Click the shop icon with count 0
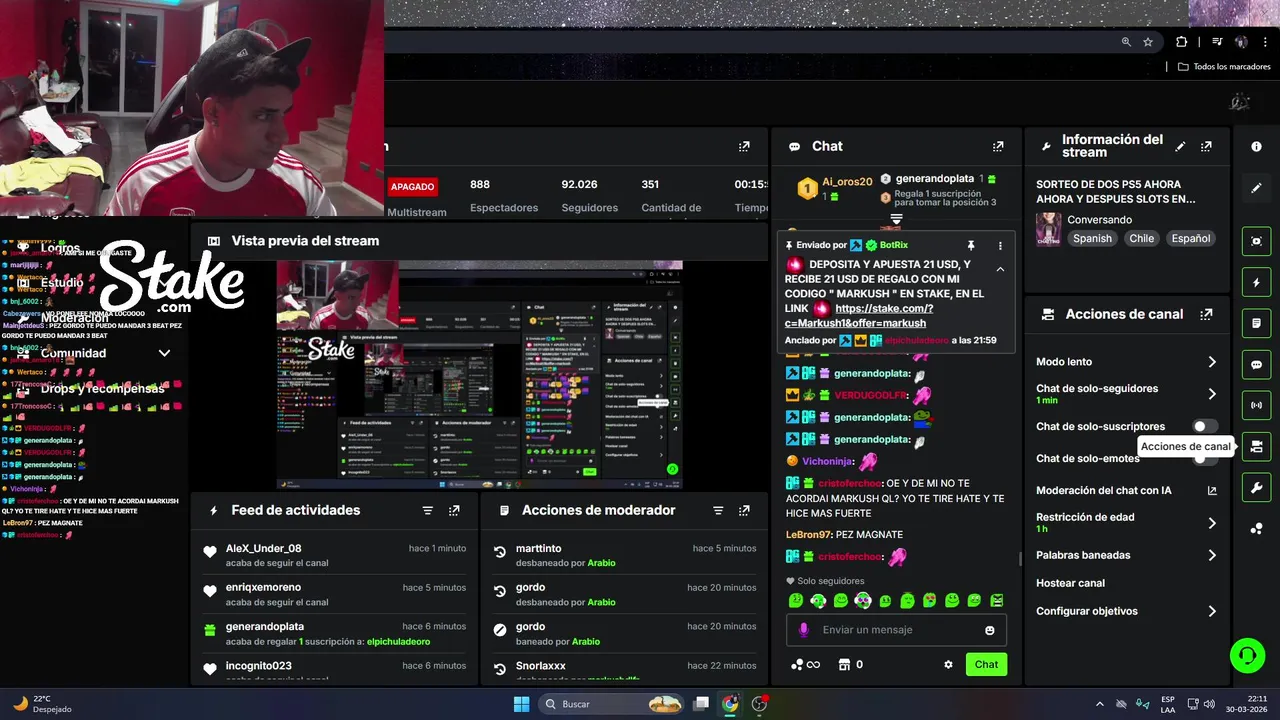 850,664
